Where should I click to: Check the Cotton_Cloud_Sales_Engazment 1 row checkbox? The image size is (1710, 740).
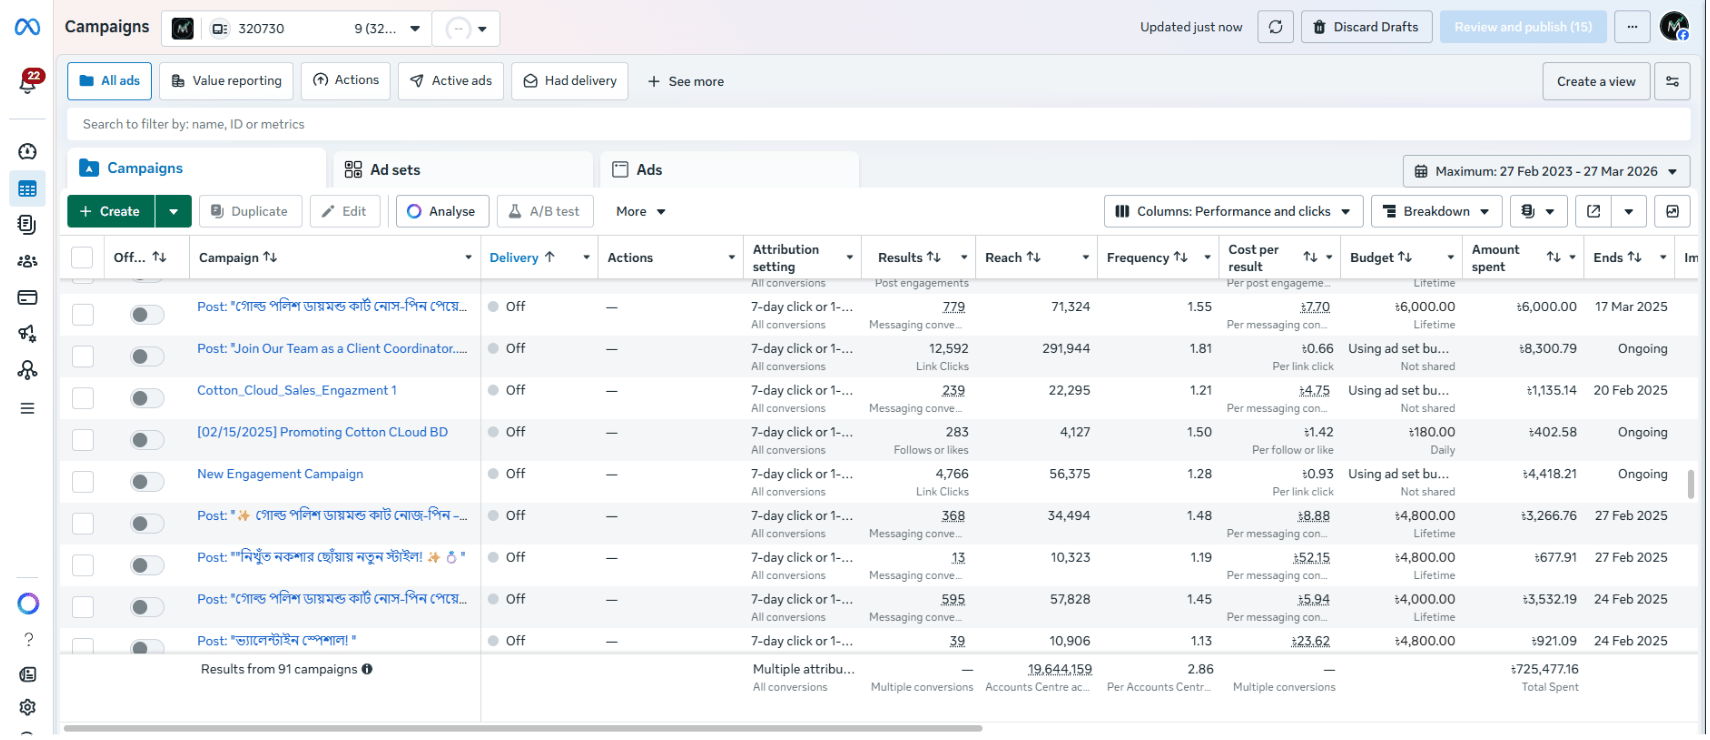coord(83,398)
